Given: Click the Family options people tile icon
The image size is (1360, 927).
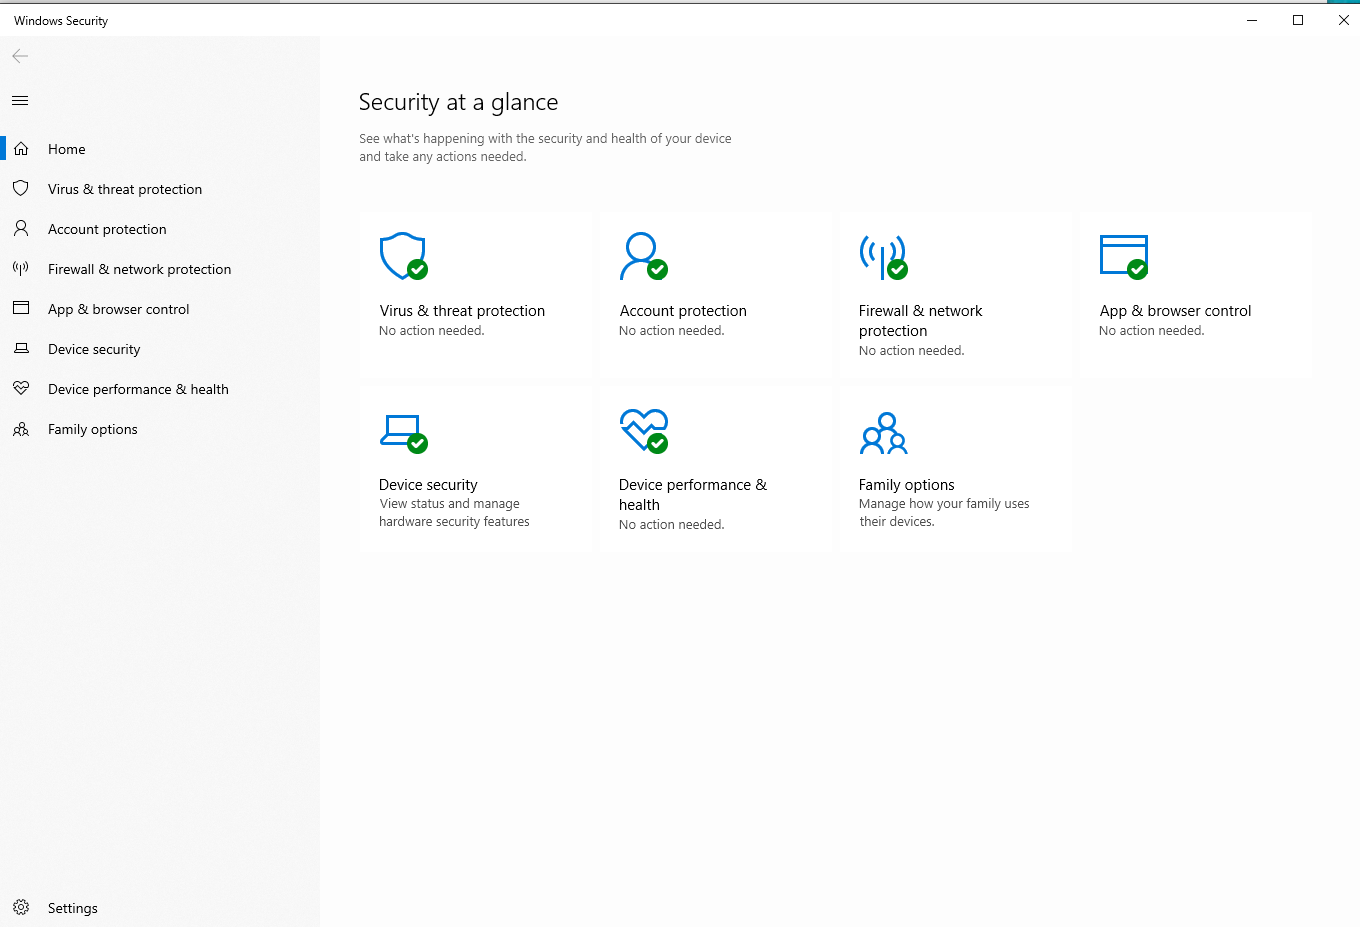Looking at the screenshot, I should (x=883, y=433).
